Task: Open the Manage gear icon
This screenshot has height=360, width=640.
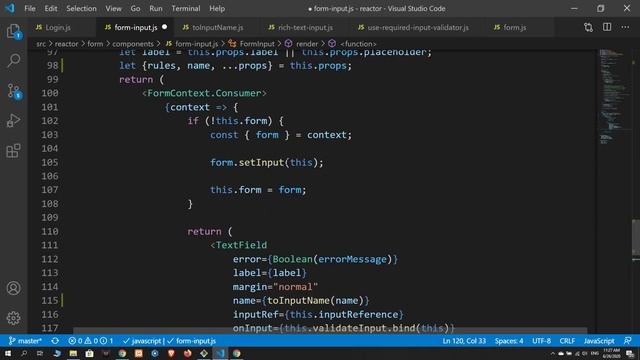Action: coord(13,318)
